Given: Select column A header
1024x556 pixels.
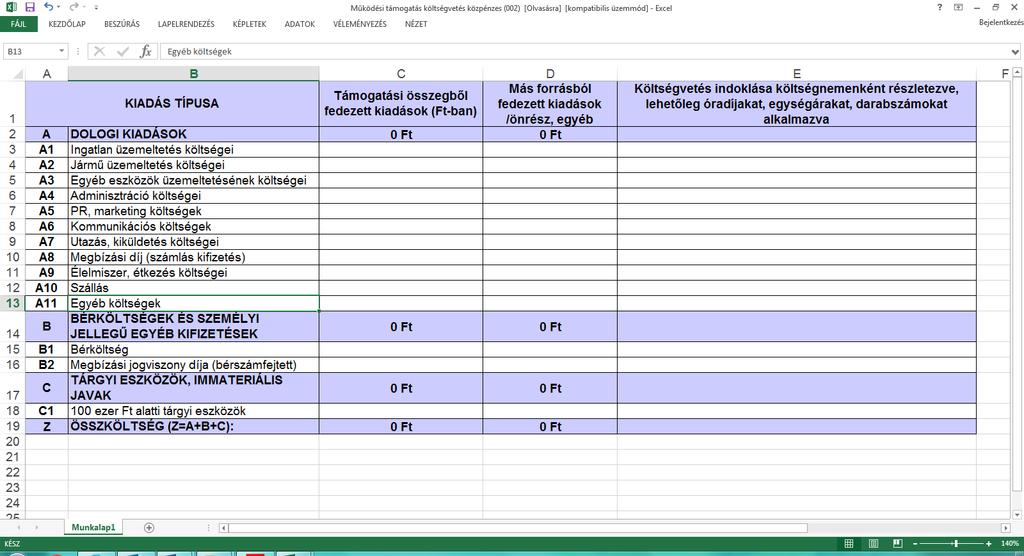Looking at the screenshot, I should point(46,74).
